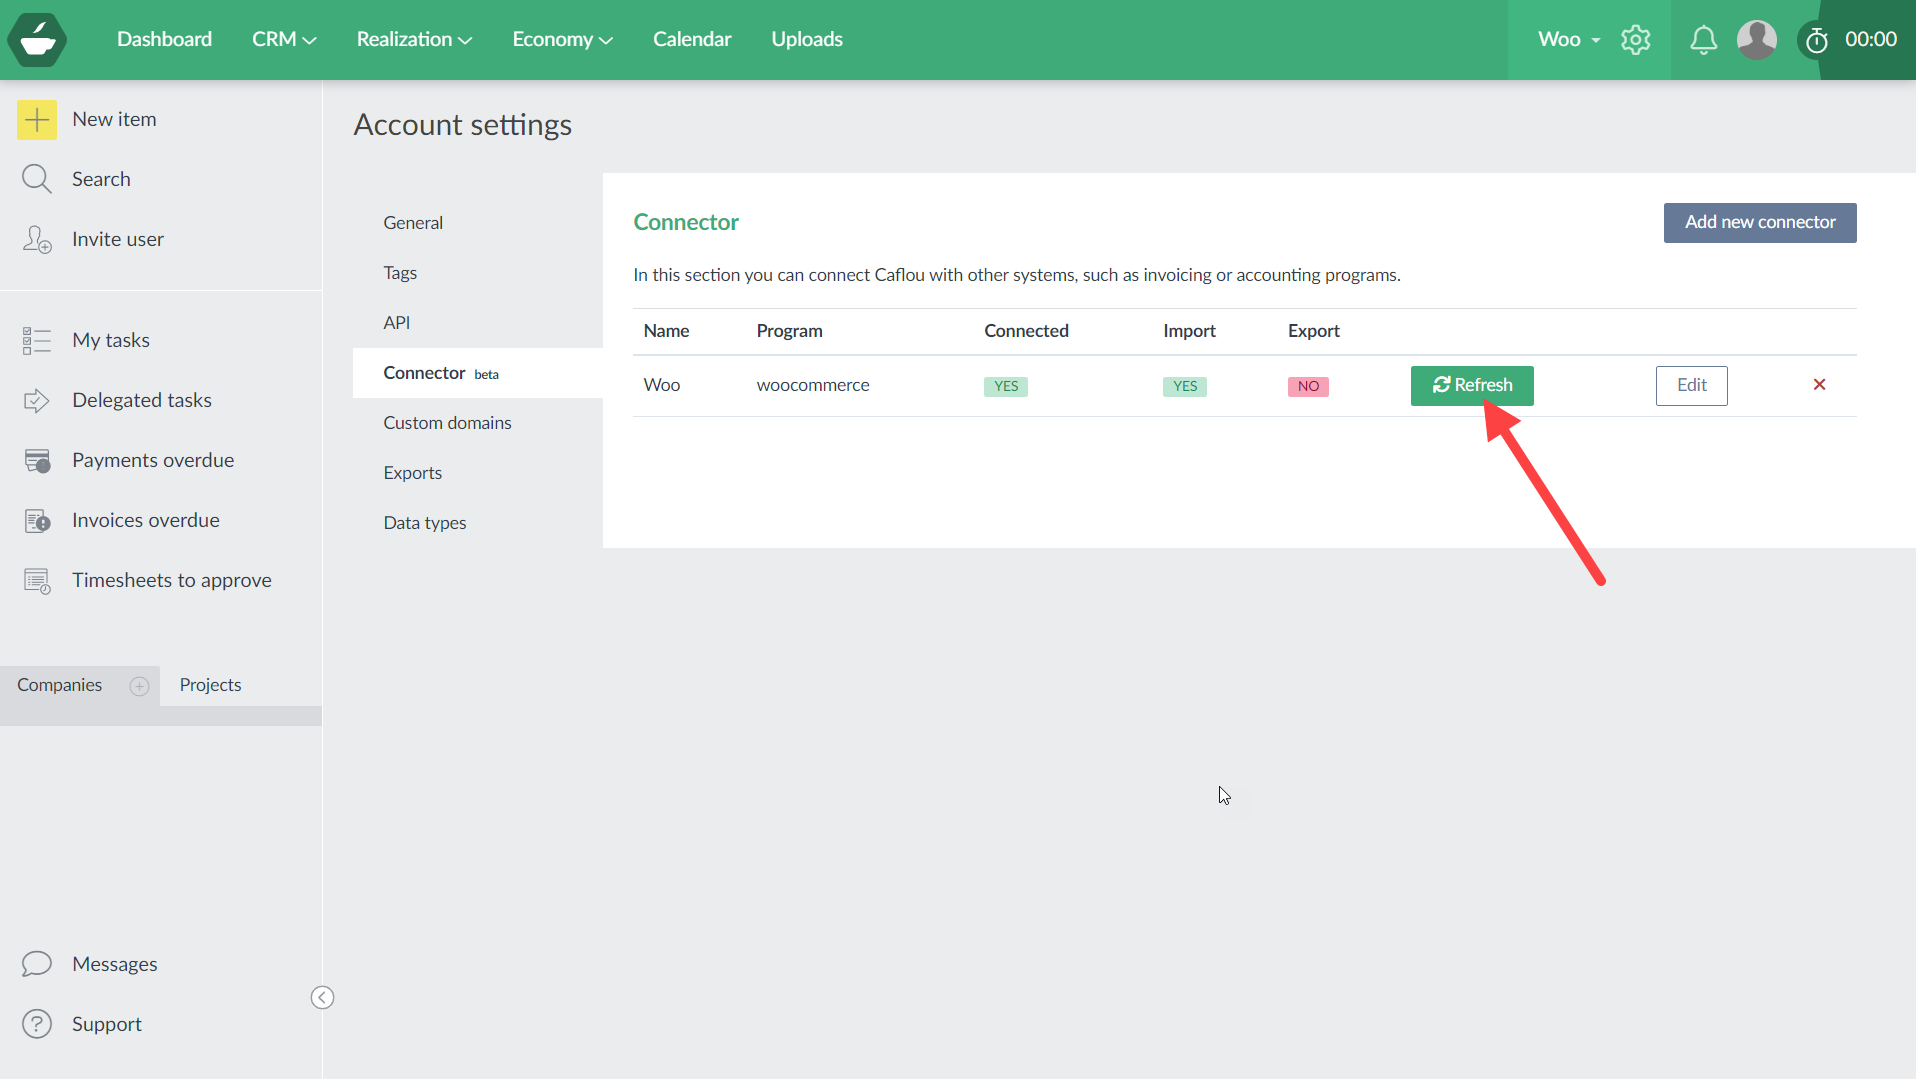1916x1079 pixels.
Task: Open Search from the sidebar
Action: pyautogui.click(x=37, y=179)
